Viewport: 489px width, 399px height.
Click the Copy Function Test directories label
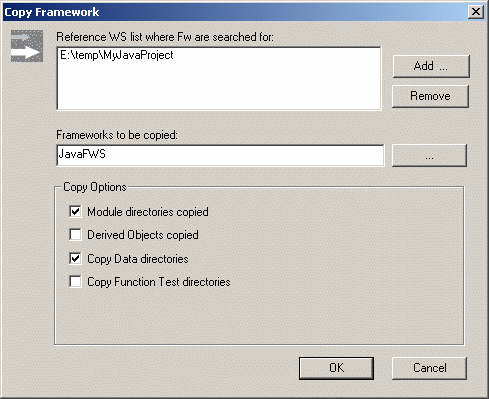pos(159,282)
